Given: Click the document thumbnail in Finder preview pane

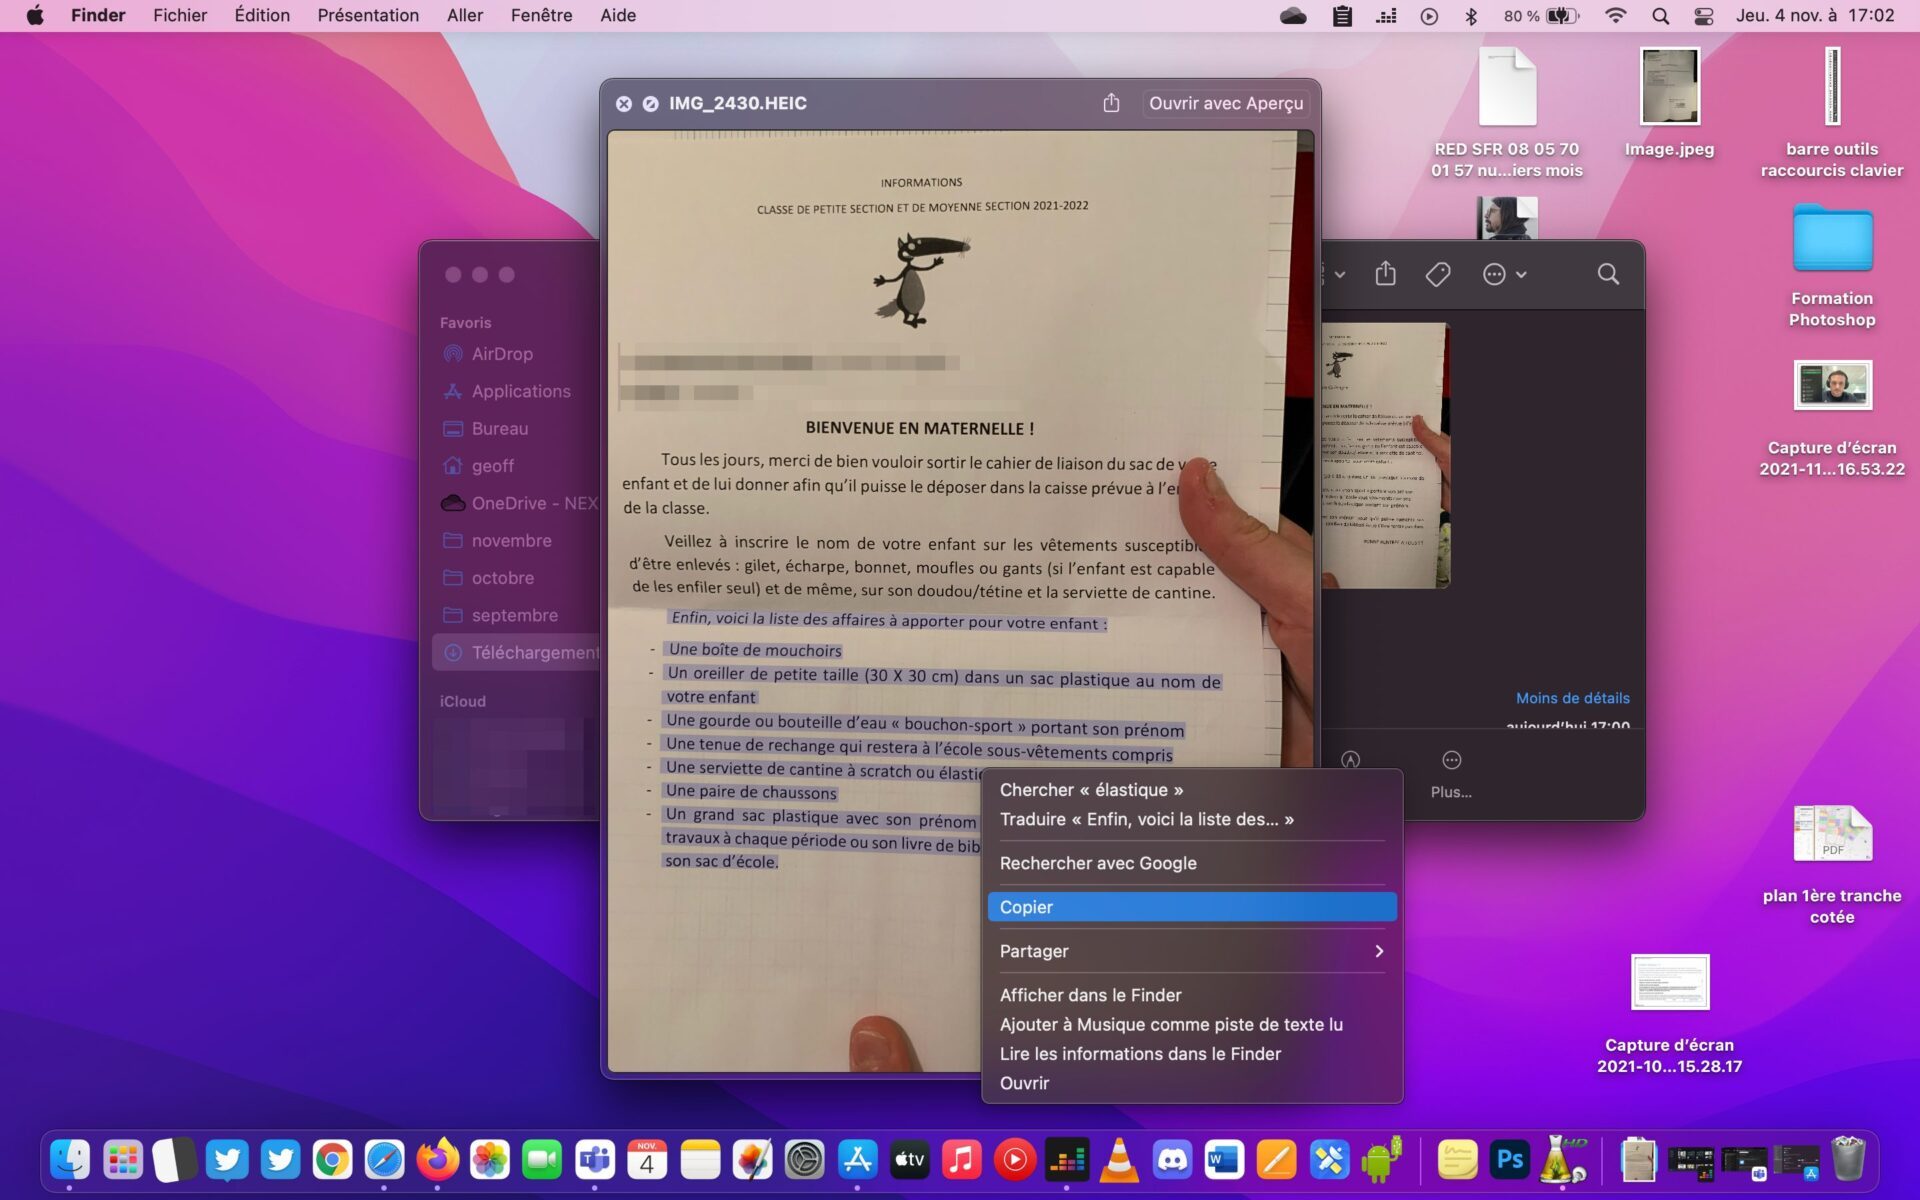Looking at the screenshot, I should point(1385,455).
